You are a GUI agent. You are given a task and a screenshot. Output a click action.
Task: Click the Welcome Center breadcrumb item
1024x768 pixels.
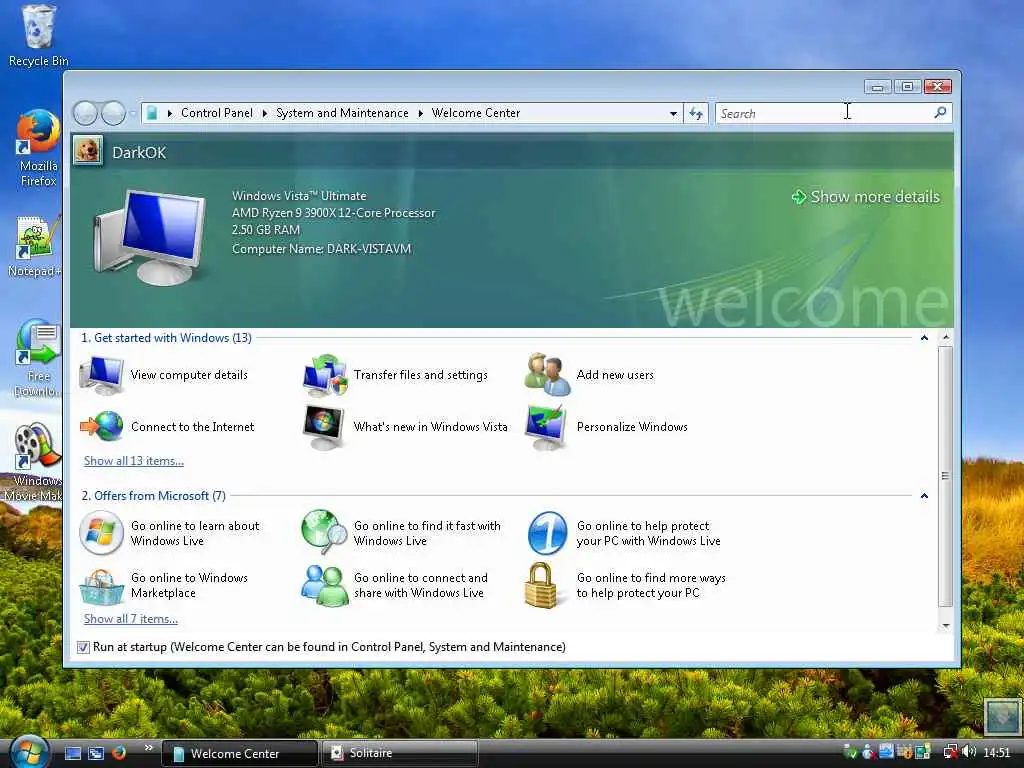point(476,113)
